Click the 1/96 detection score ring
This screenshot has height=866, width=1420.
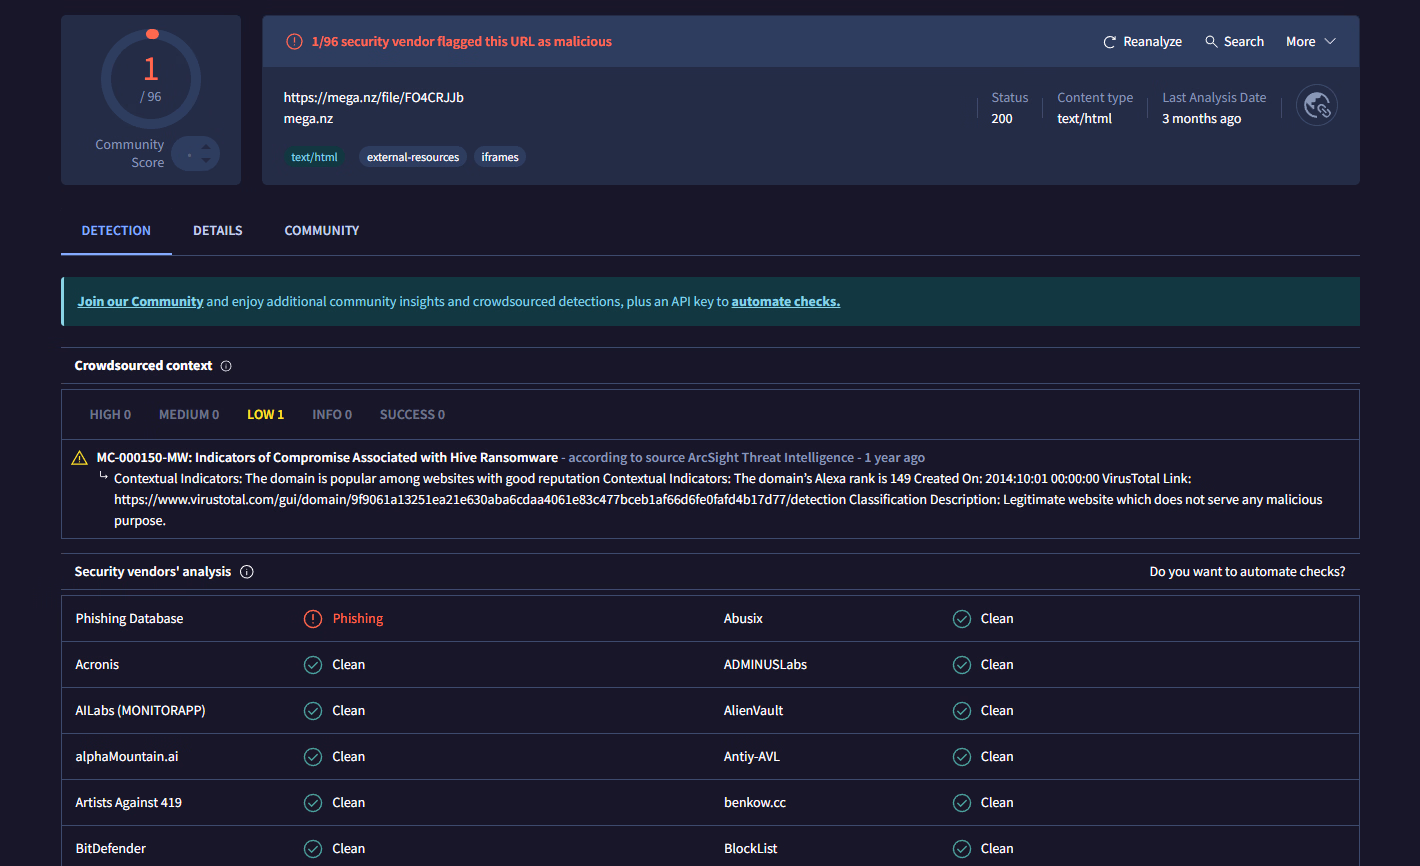pyautogui.click(x=151, y=79)
